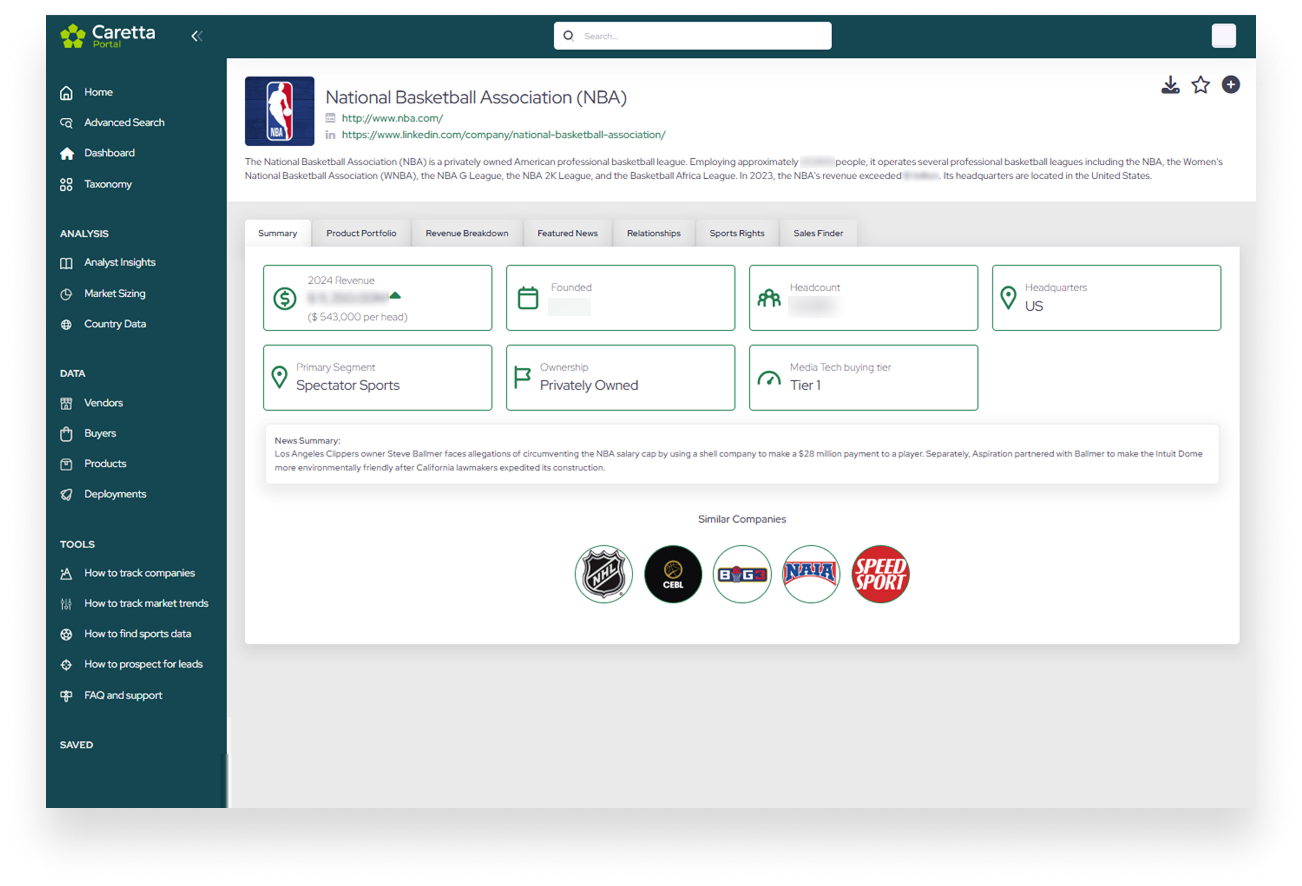Click the 2024 Revenue dollar icon
1302x886 pixels.
[x=285, y=298]
